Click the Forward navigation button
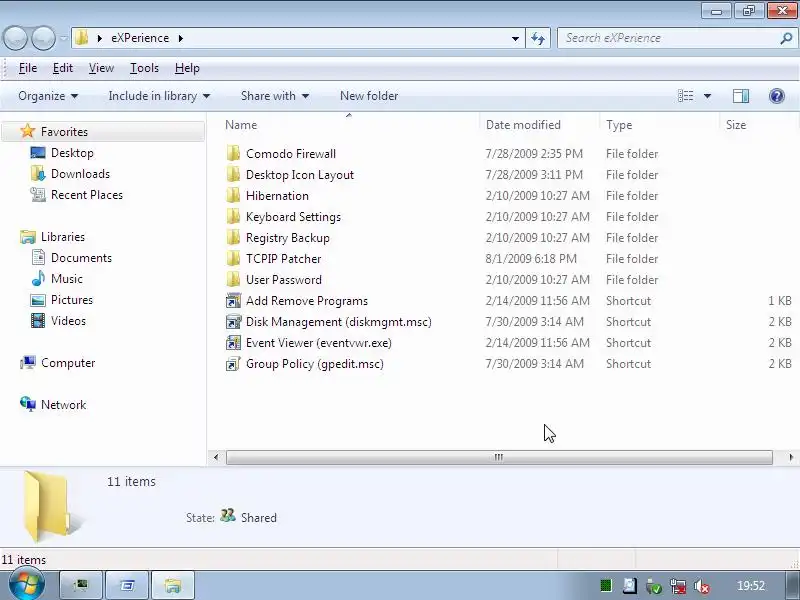Image resolution: width=800 pixels, height=600 pixels. click(43, 38)
